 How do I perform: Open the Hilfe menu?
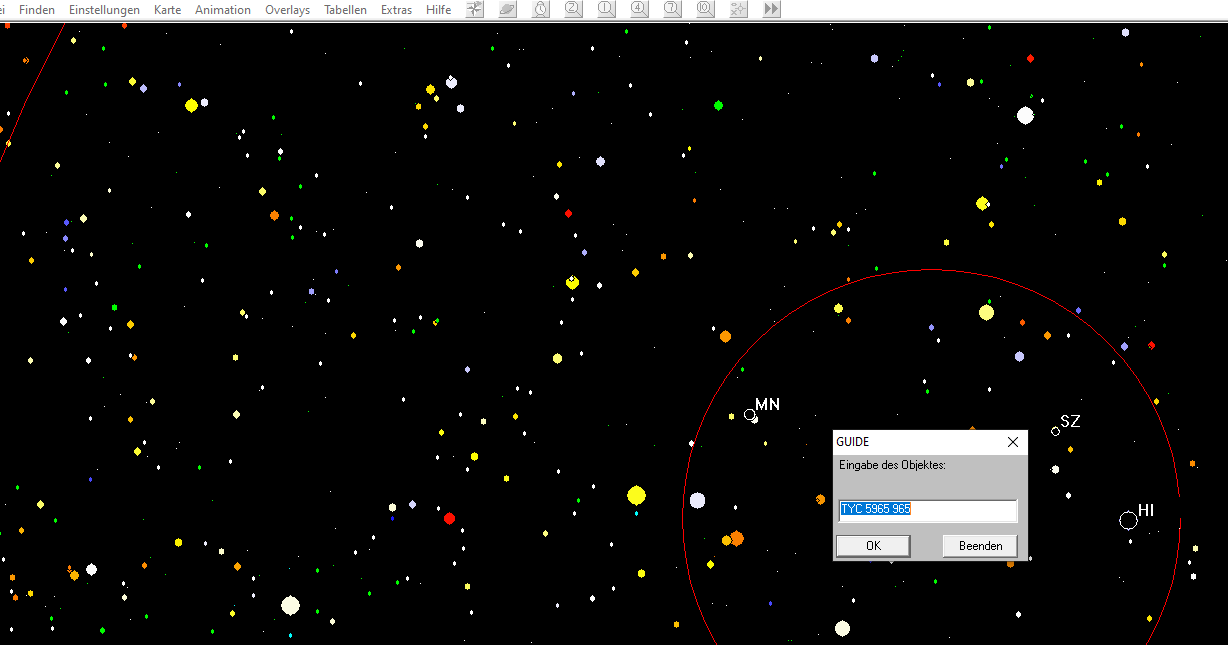pyautogui.click(x=438, y=10)
